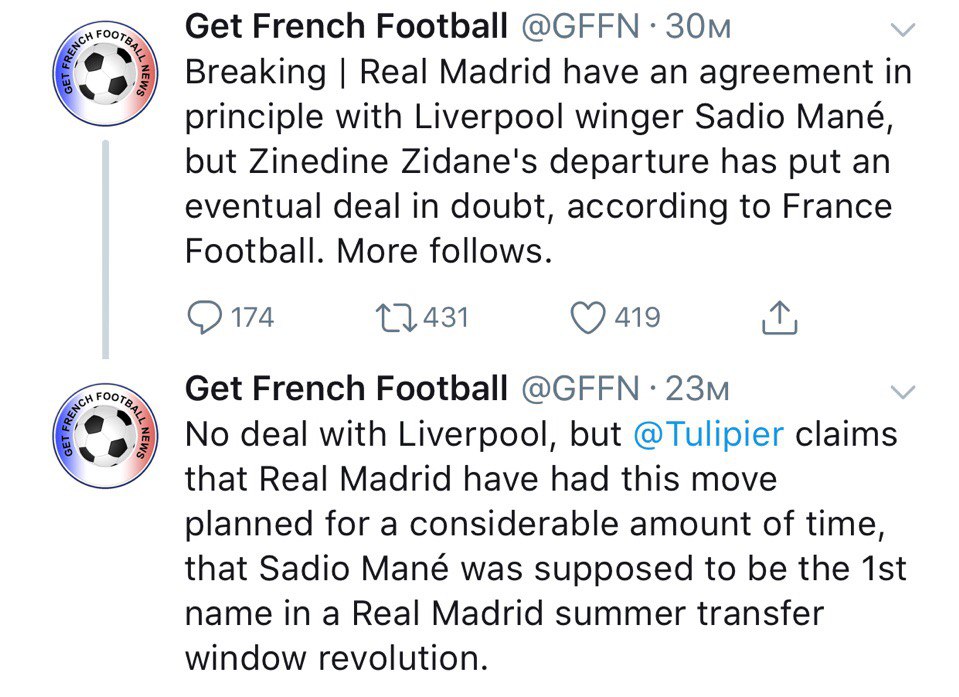This screenshot has height=697, width=959.
Task: Open Get French Football name in first tweet
Action: [346, 27]
